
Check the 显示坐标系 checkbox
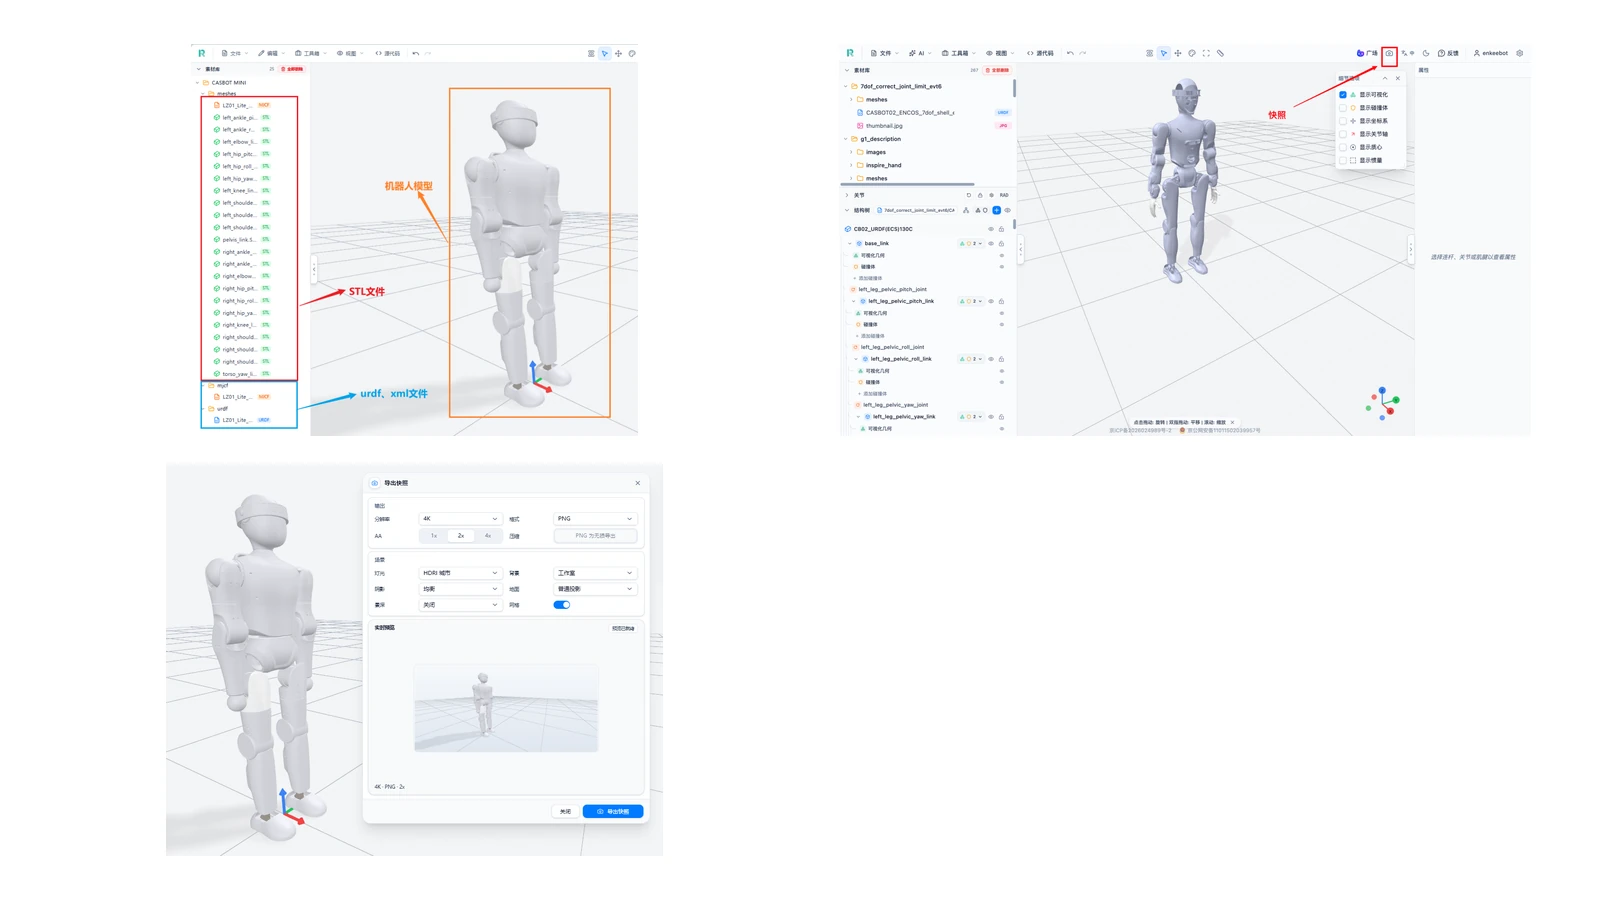1343,121
